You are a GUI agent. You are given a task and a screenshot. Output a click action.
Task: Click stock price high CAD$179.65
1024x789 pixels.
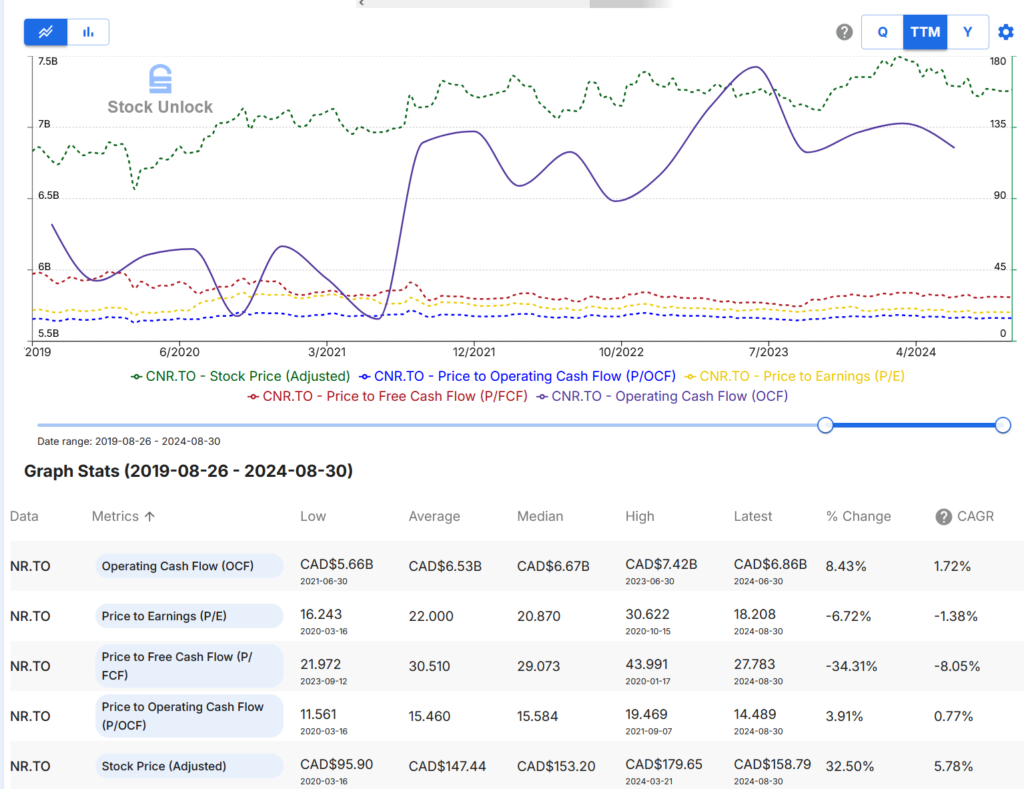pyautogui.click(x=664, y=764)
